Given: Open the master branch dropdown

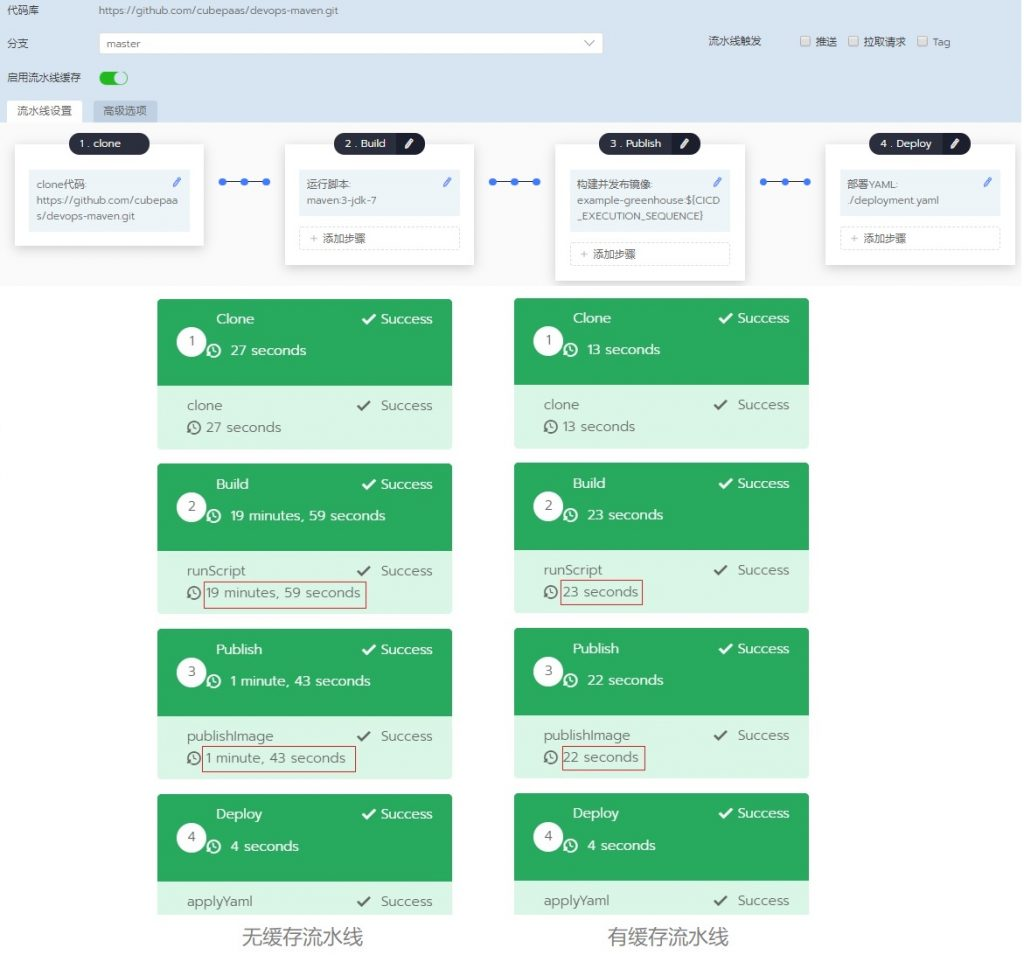Looking at the screenshot, I should tap(351, 44).
